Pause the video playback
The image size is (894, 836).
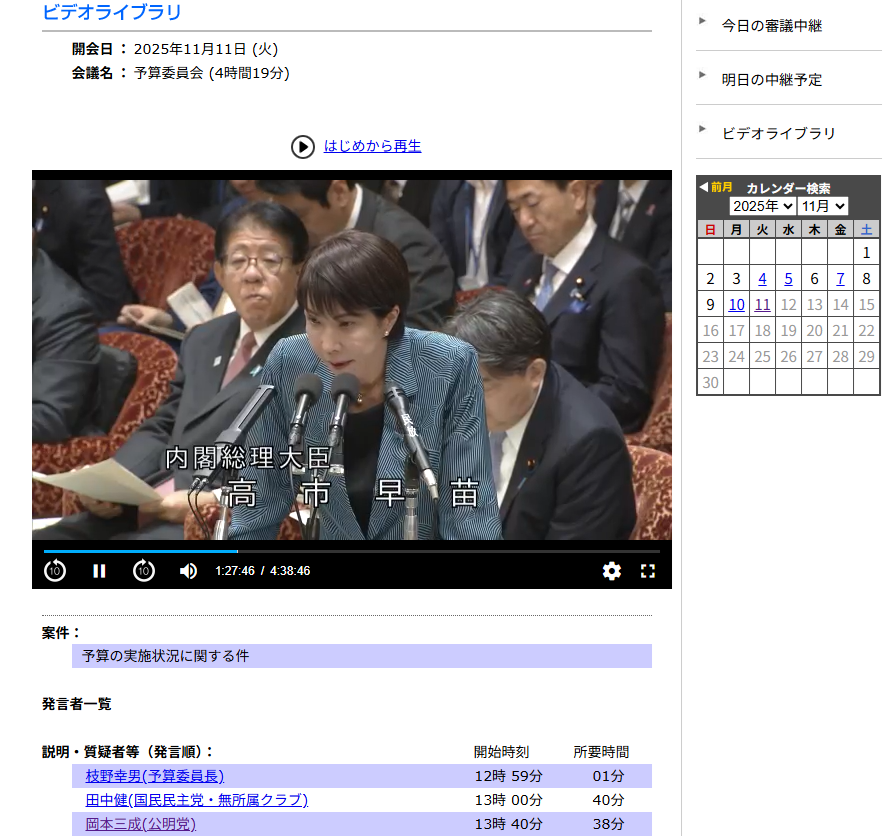[x=99, y=571]
